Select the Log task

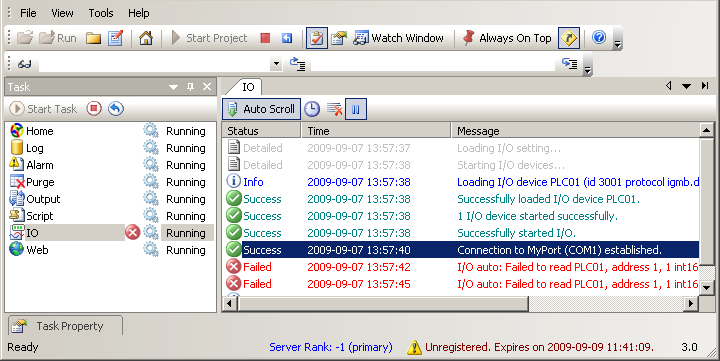pyautogui.click(x=111, y=148)
